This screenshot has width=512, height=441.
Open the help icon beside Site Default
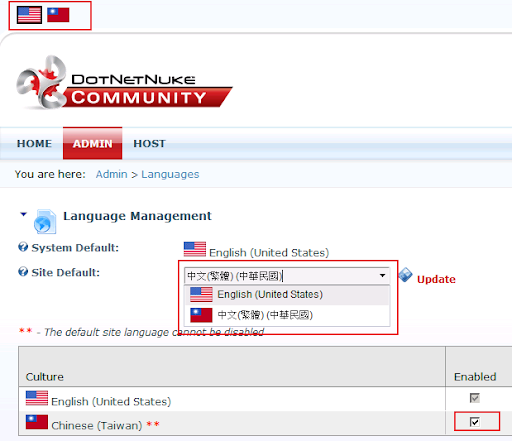click(x=23, y=272)
